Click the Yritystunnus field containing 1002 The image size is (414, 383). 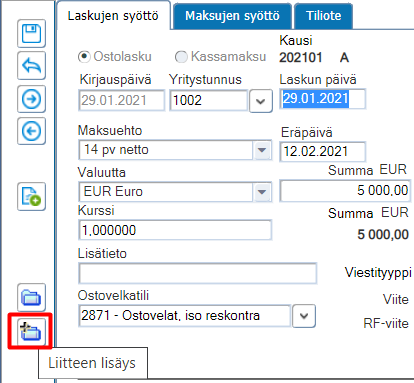pos(209,100)
